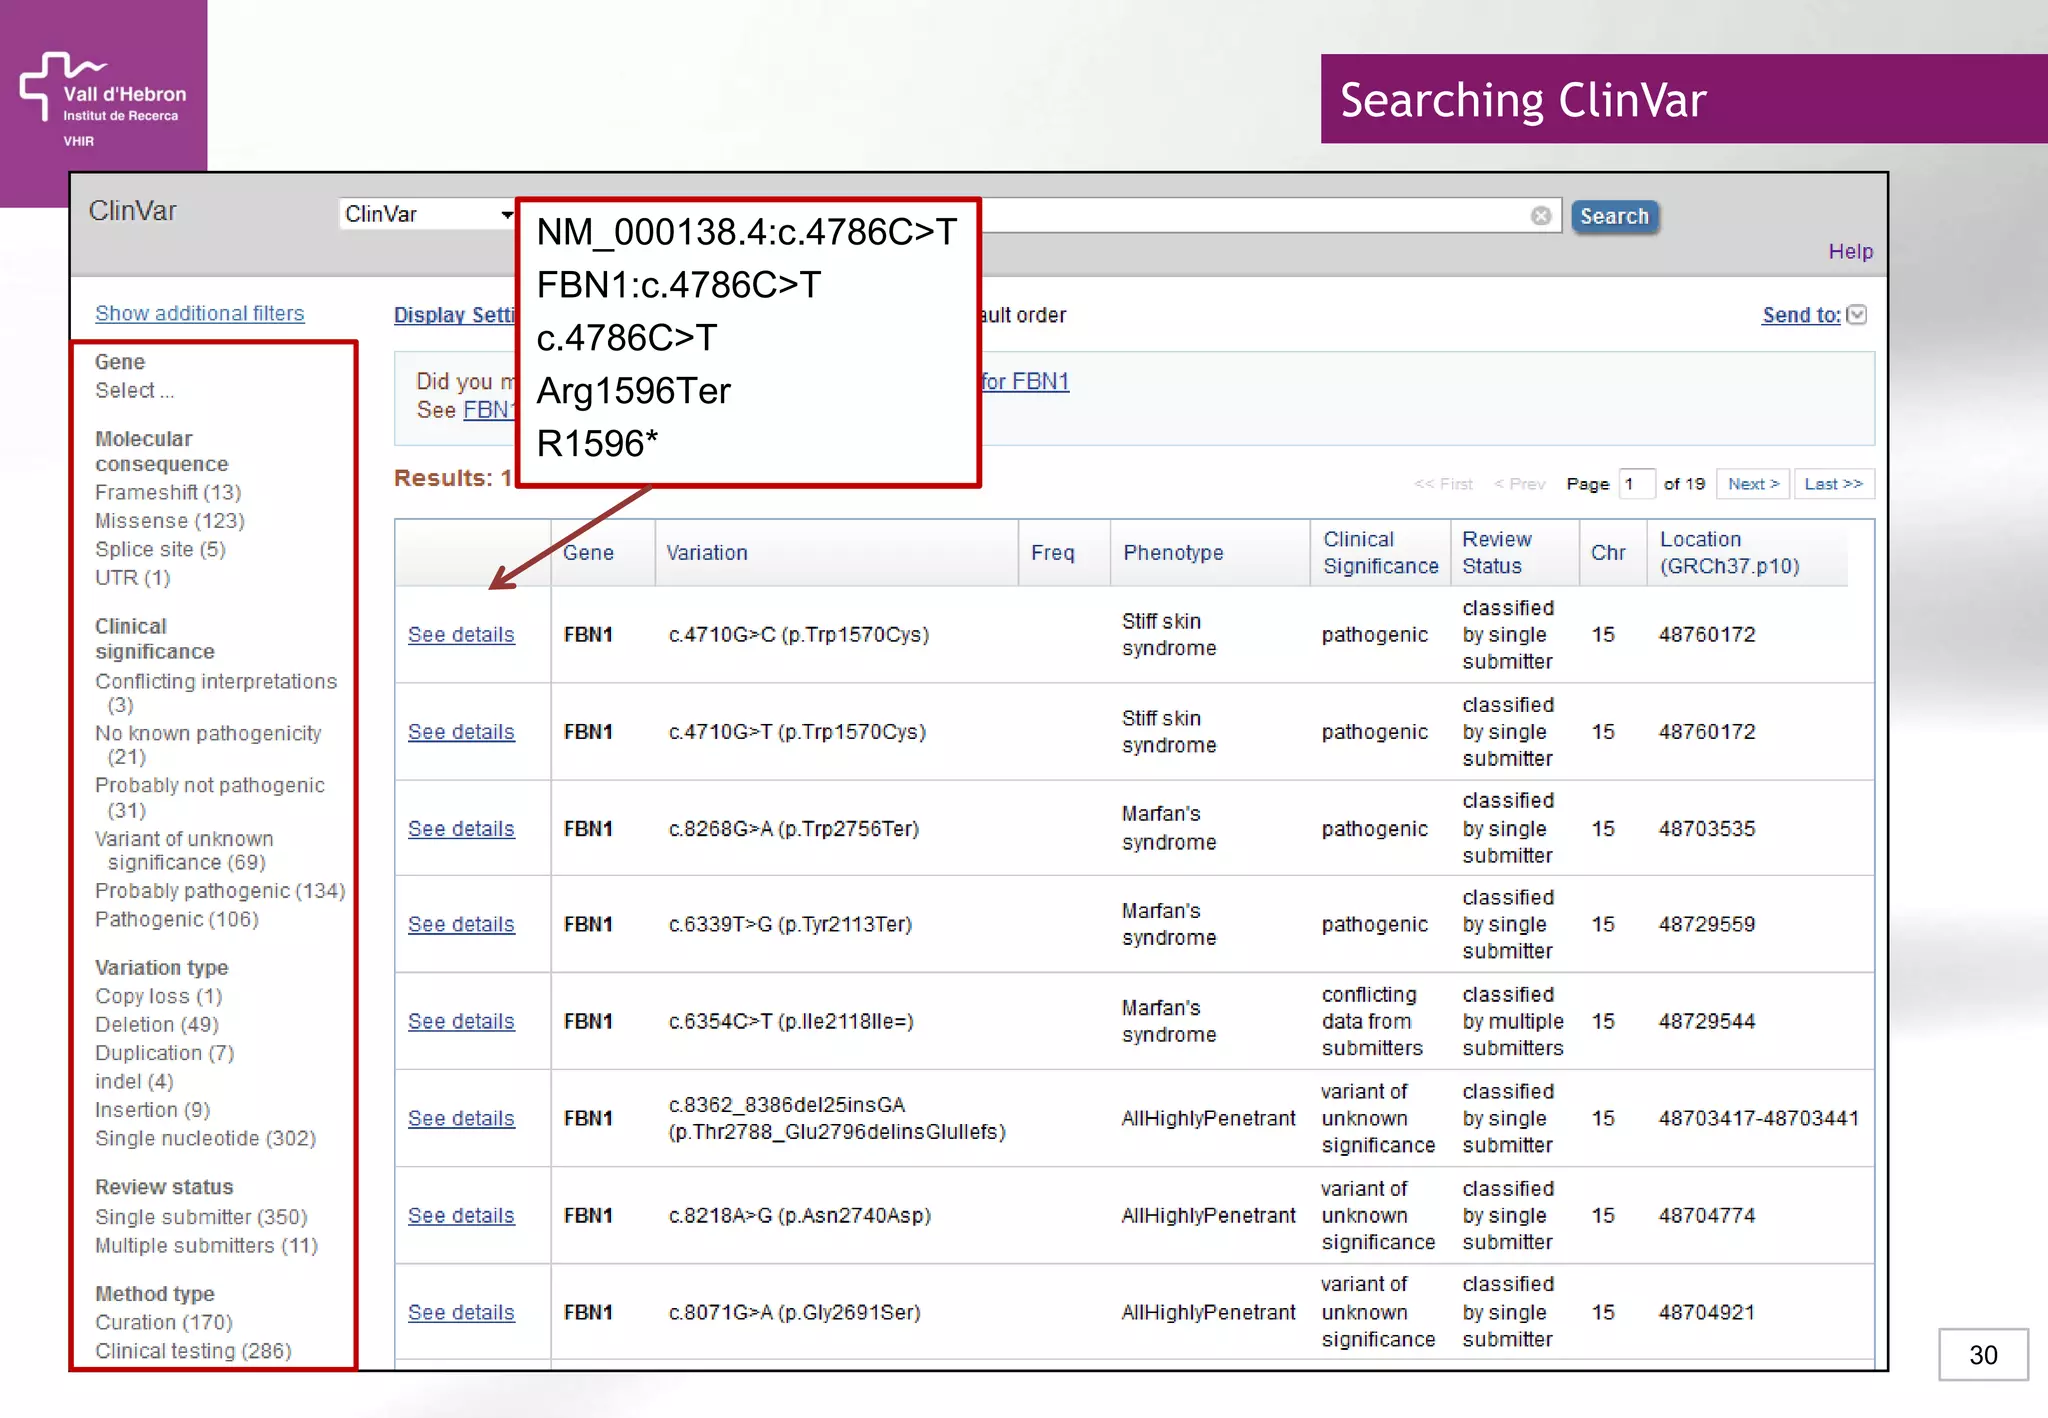Select location value 48729544
This screenshot has width=2048, height=1418.
(1707, 1022)
